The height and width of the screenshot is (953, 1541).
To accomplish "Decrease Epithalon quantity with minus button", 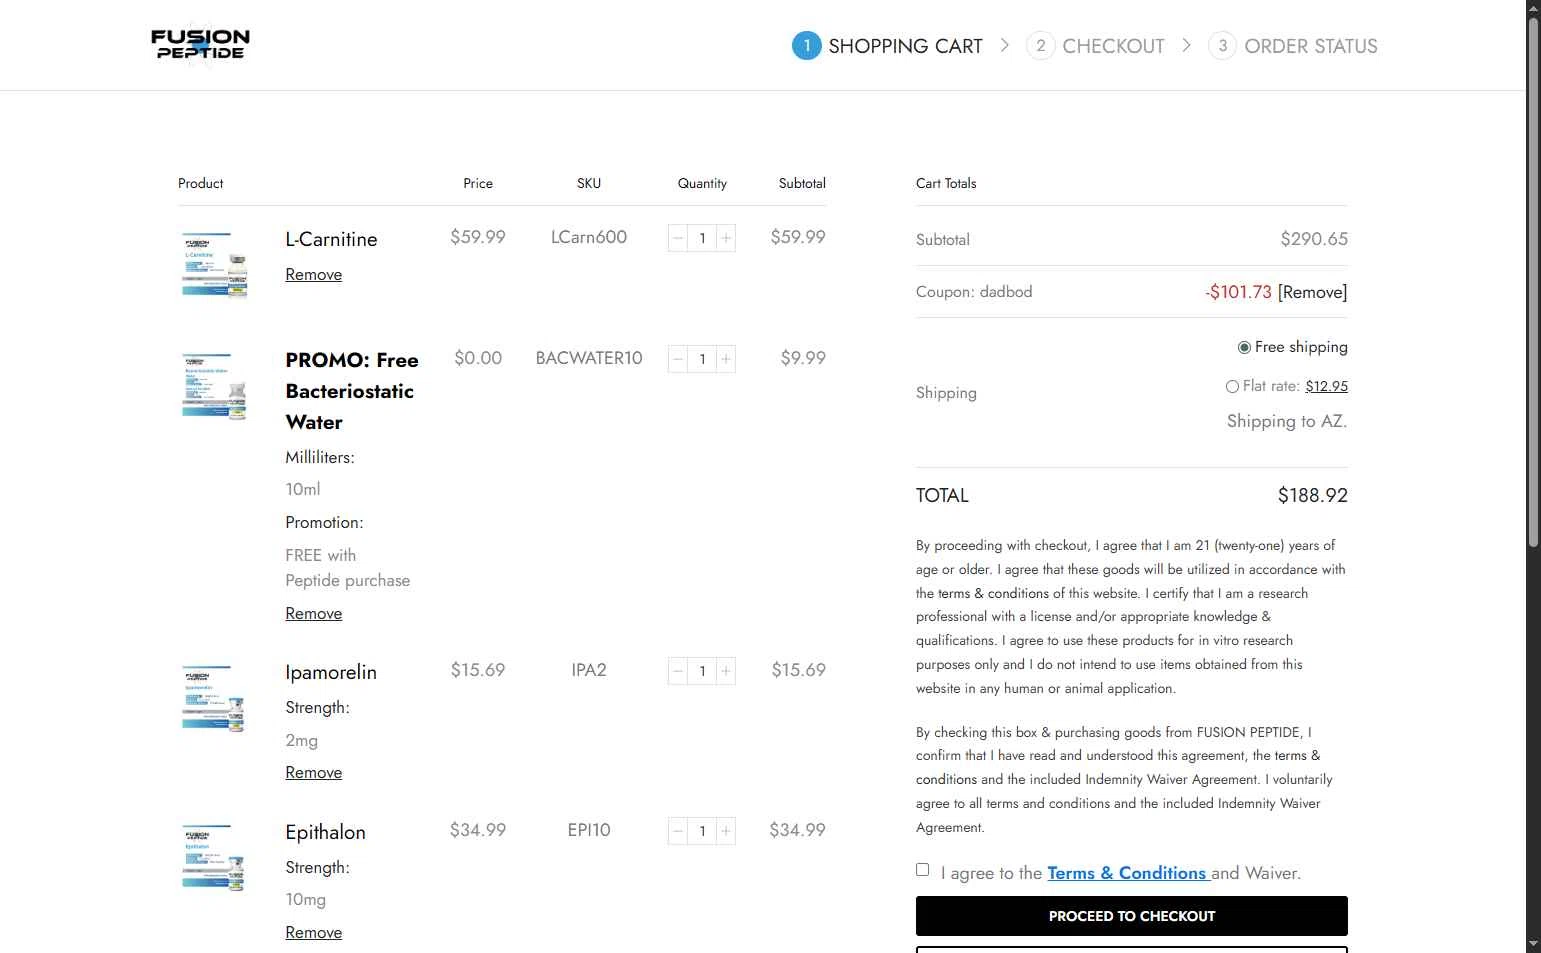I will (x=678, y=831).
